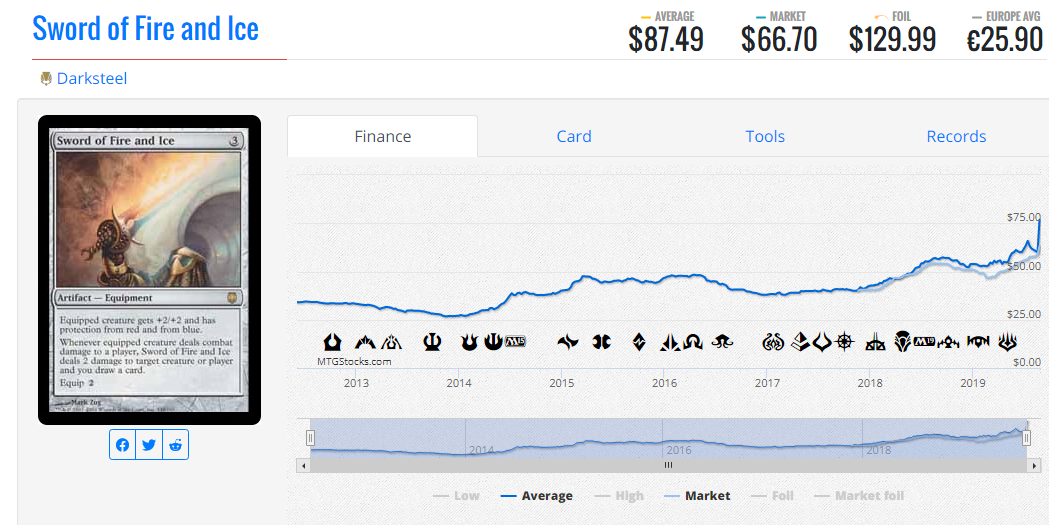This screenshot has height=525, width=1049.
Task: Click the Average price $87.49
Action: coord(666,39)
